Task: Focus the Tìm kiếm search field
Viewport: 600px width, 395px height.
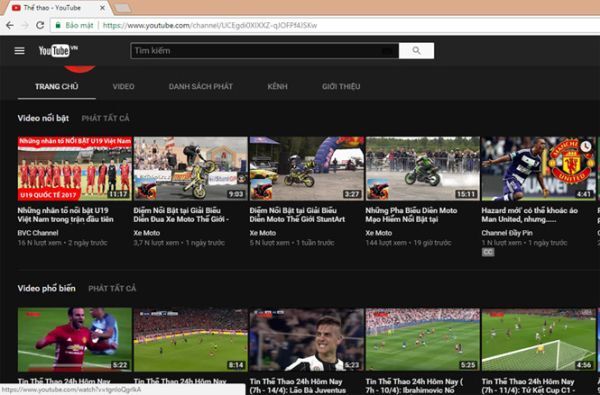Action: (x=264, y=51)
